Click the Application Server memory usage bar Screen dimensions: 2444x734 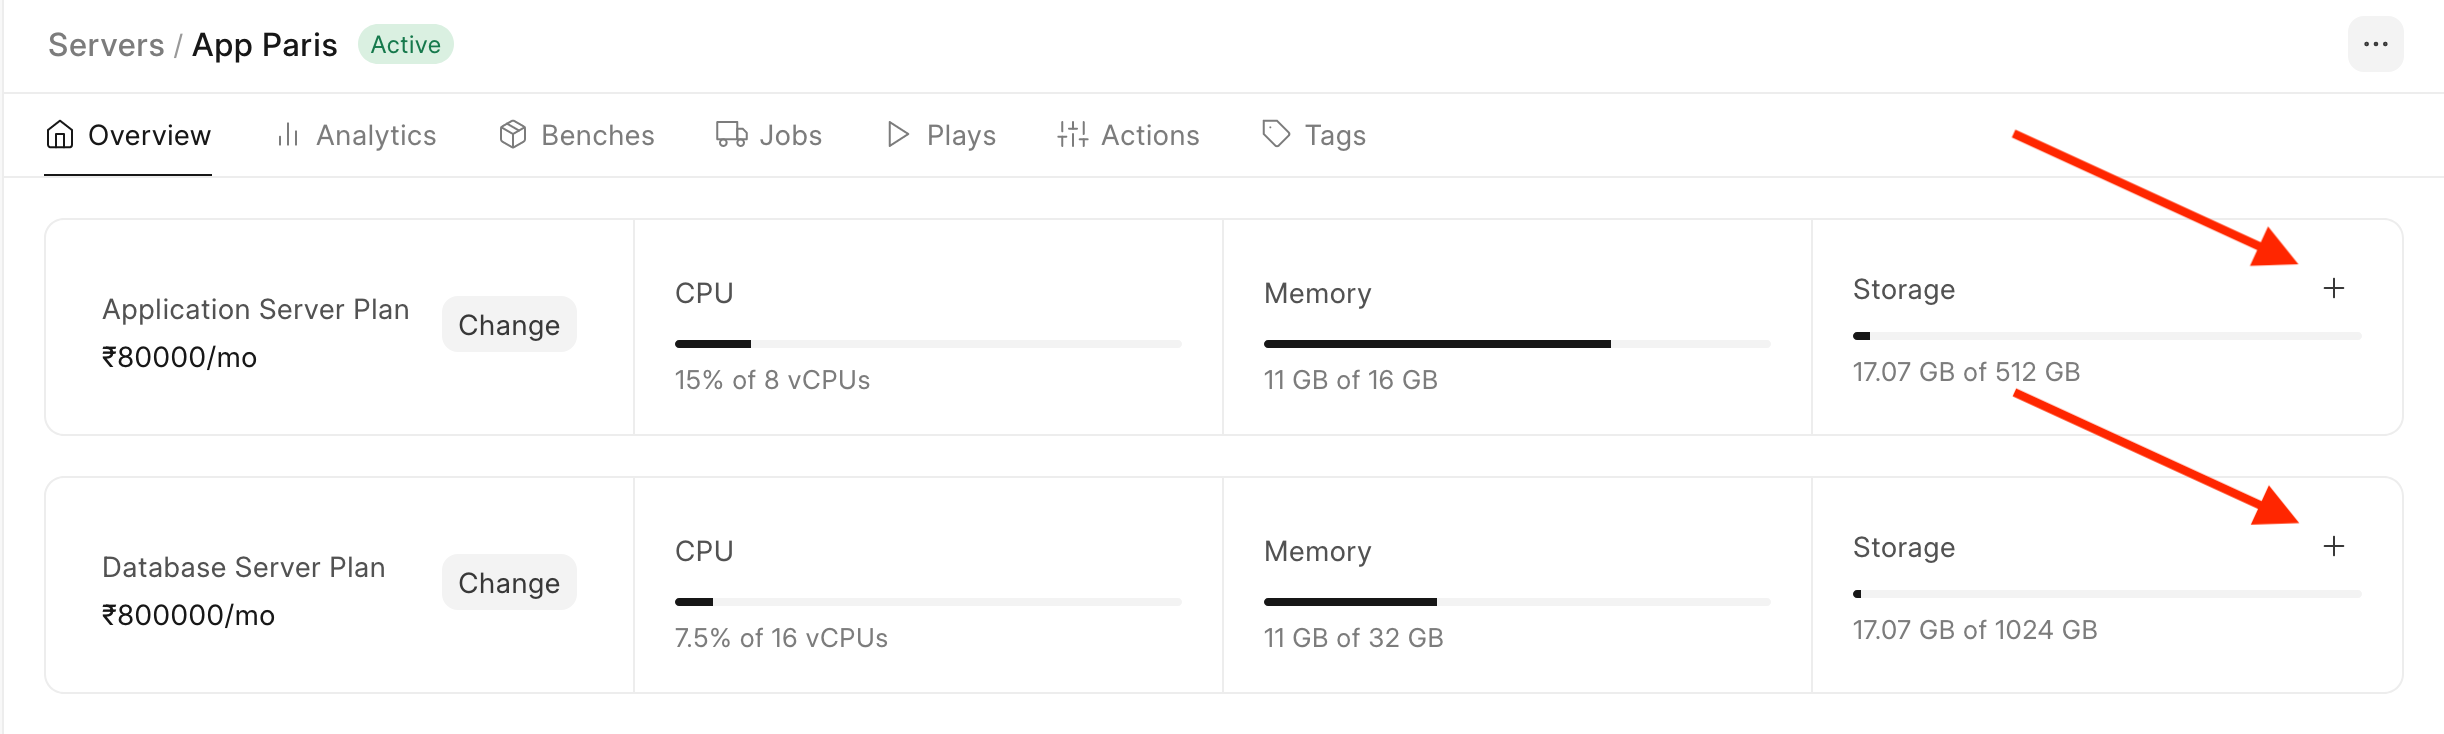click(x=1517, y=344)
